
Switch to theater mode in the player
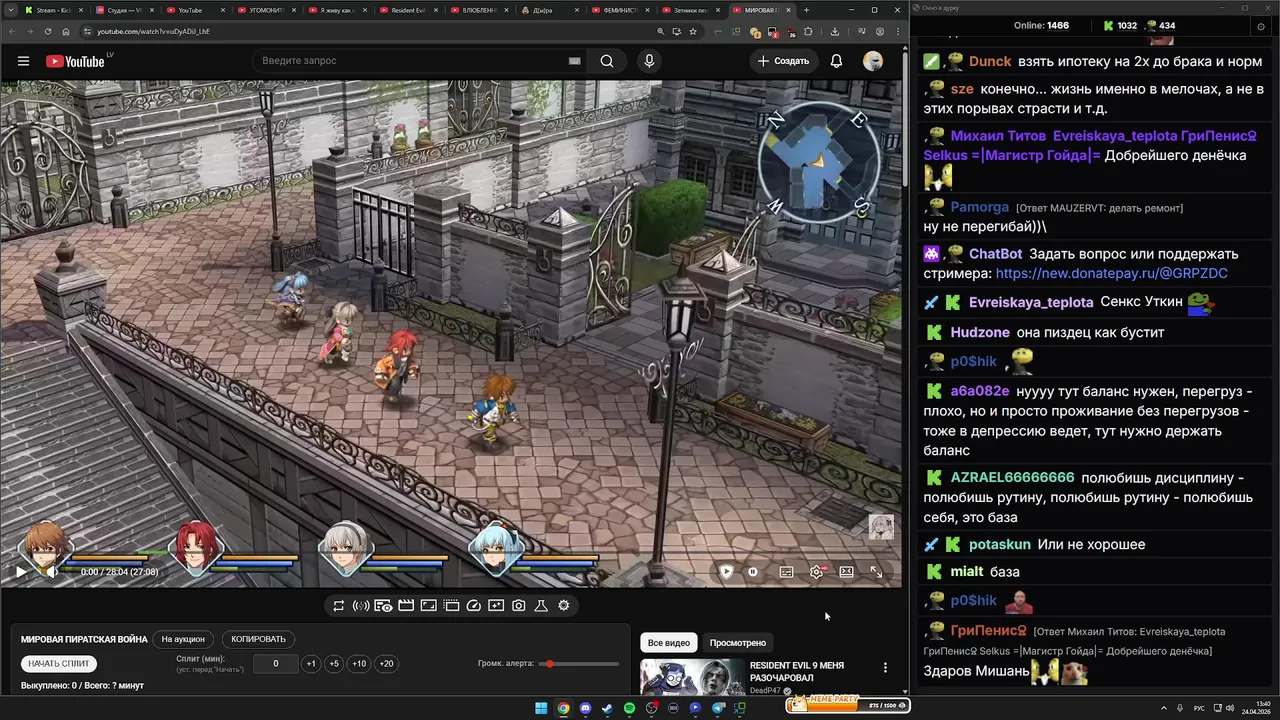(846, 572)
